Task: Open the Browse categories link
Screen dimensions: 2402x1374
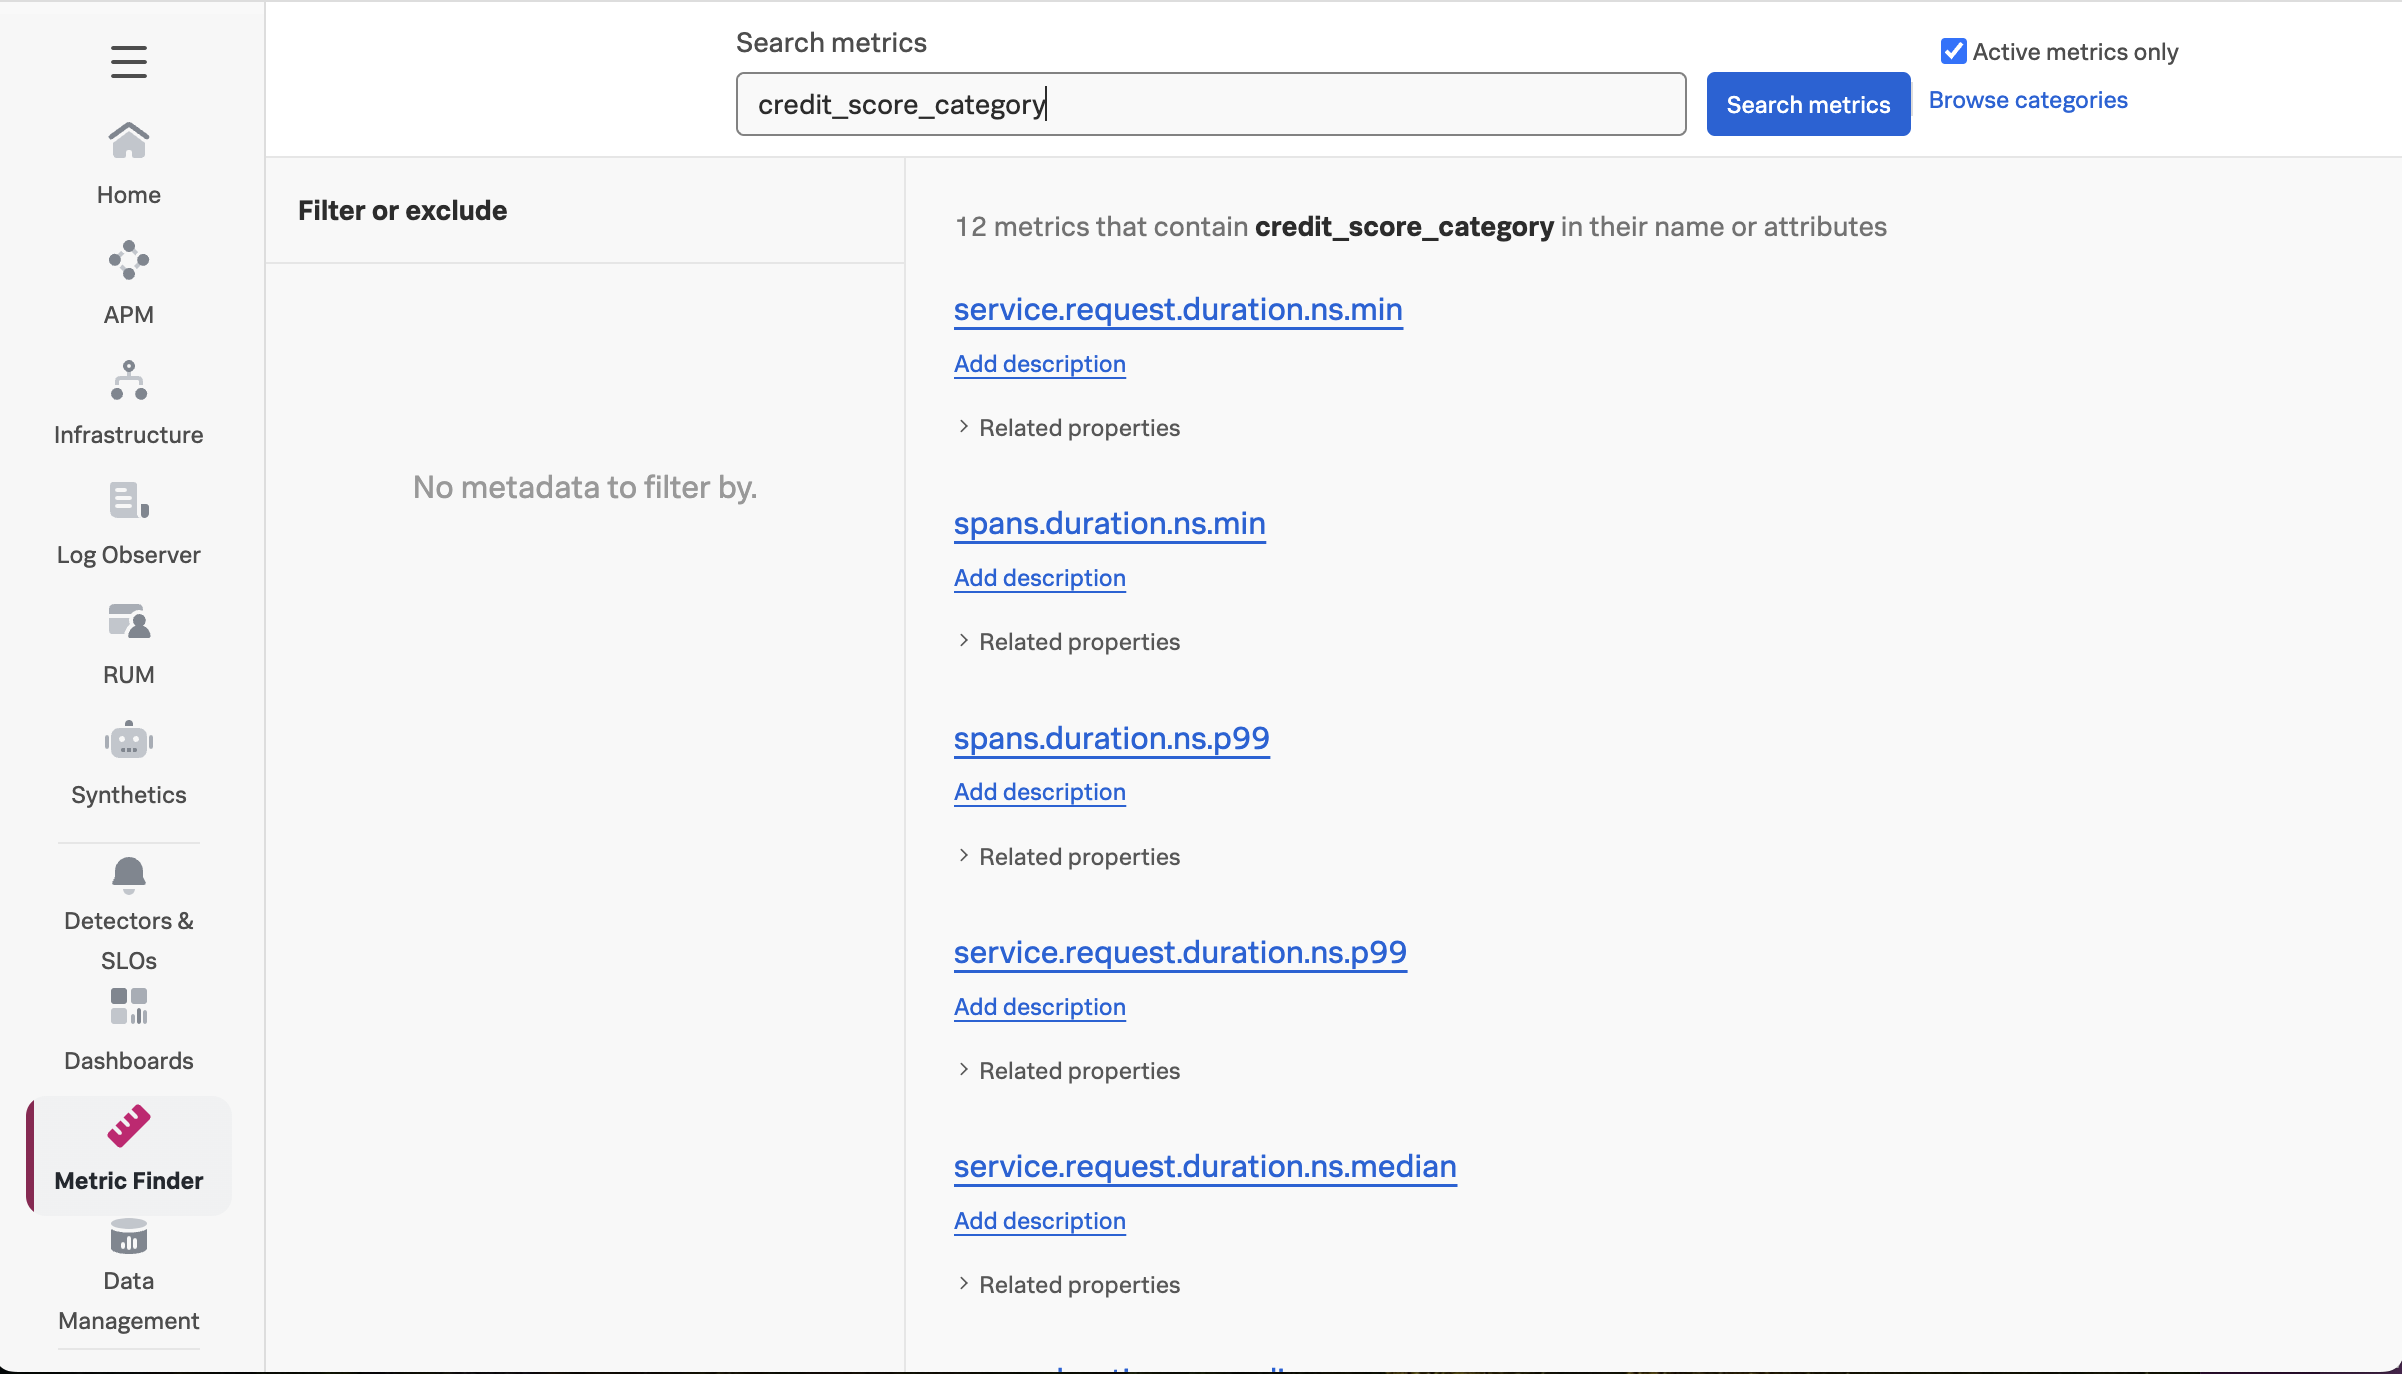Action: (2027, 100)
